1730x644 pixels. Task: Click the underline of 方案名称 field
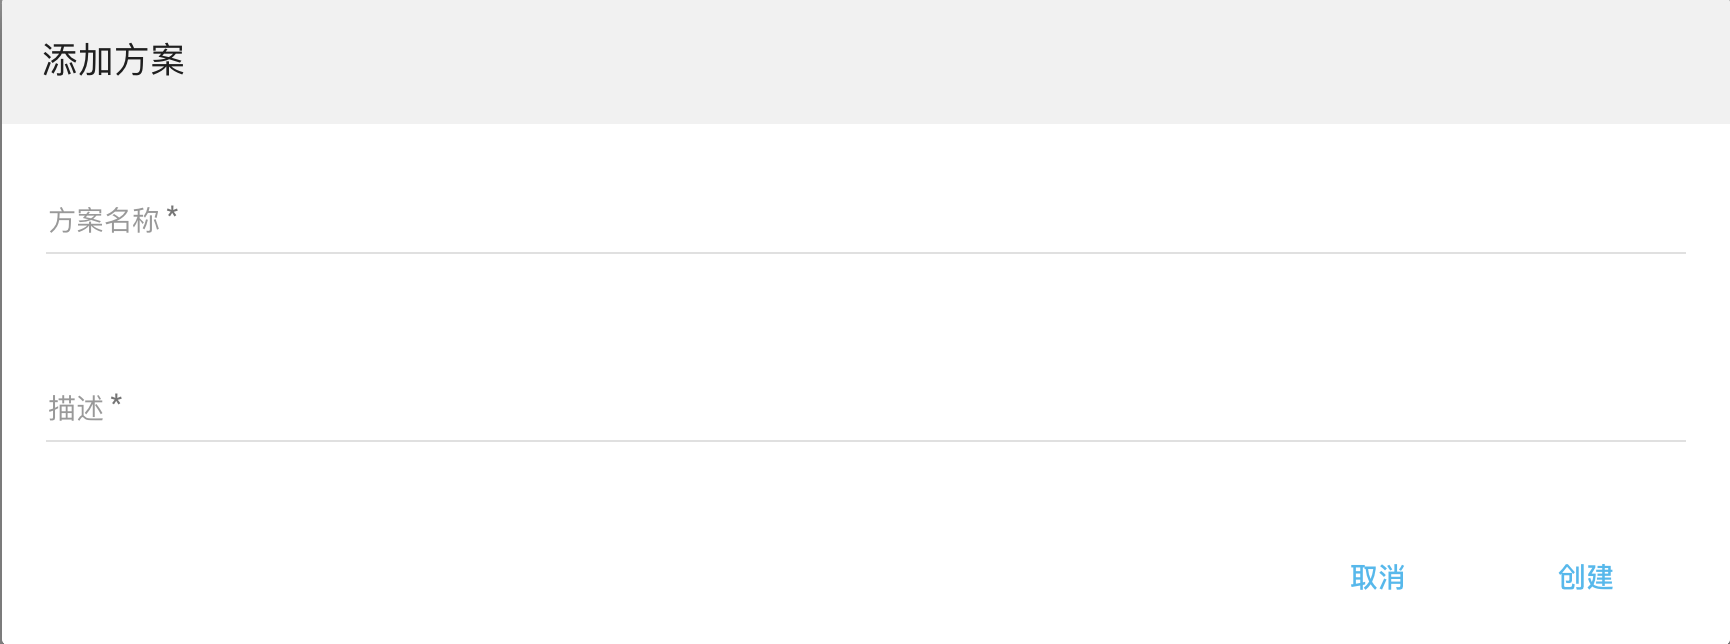point(866,253)
